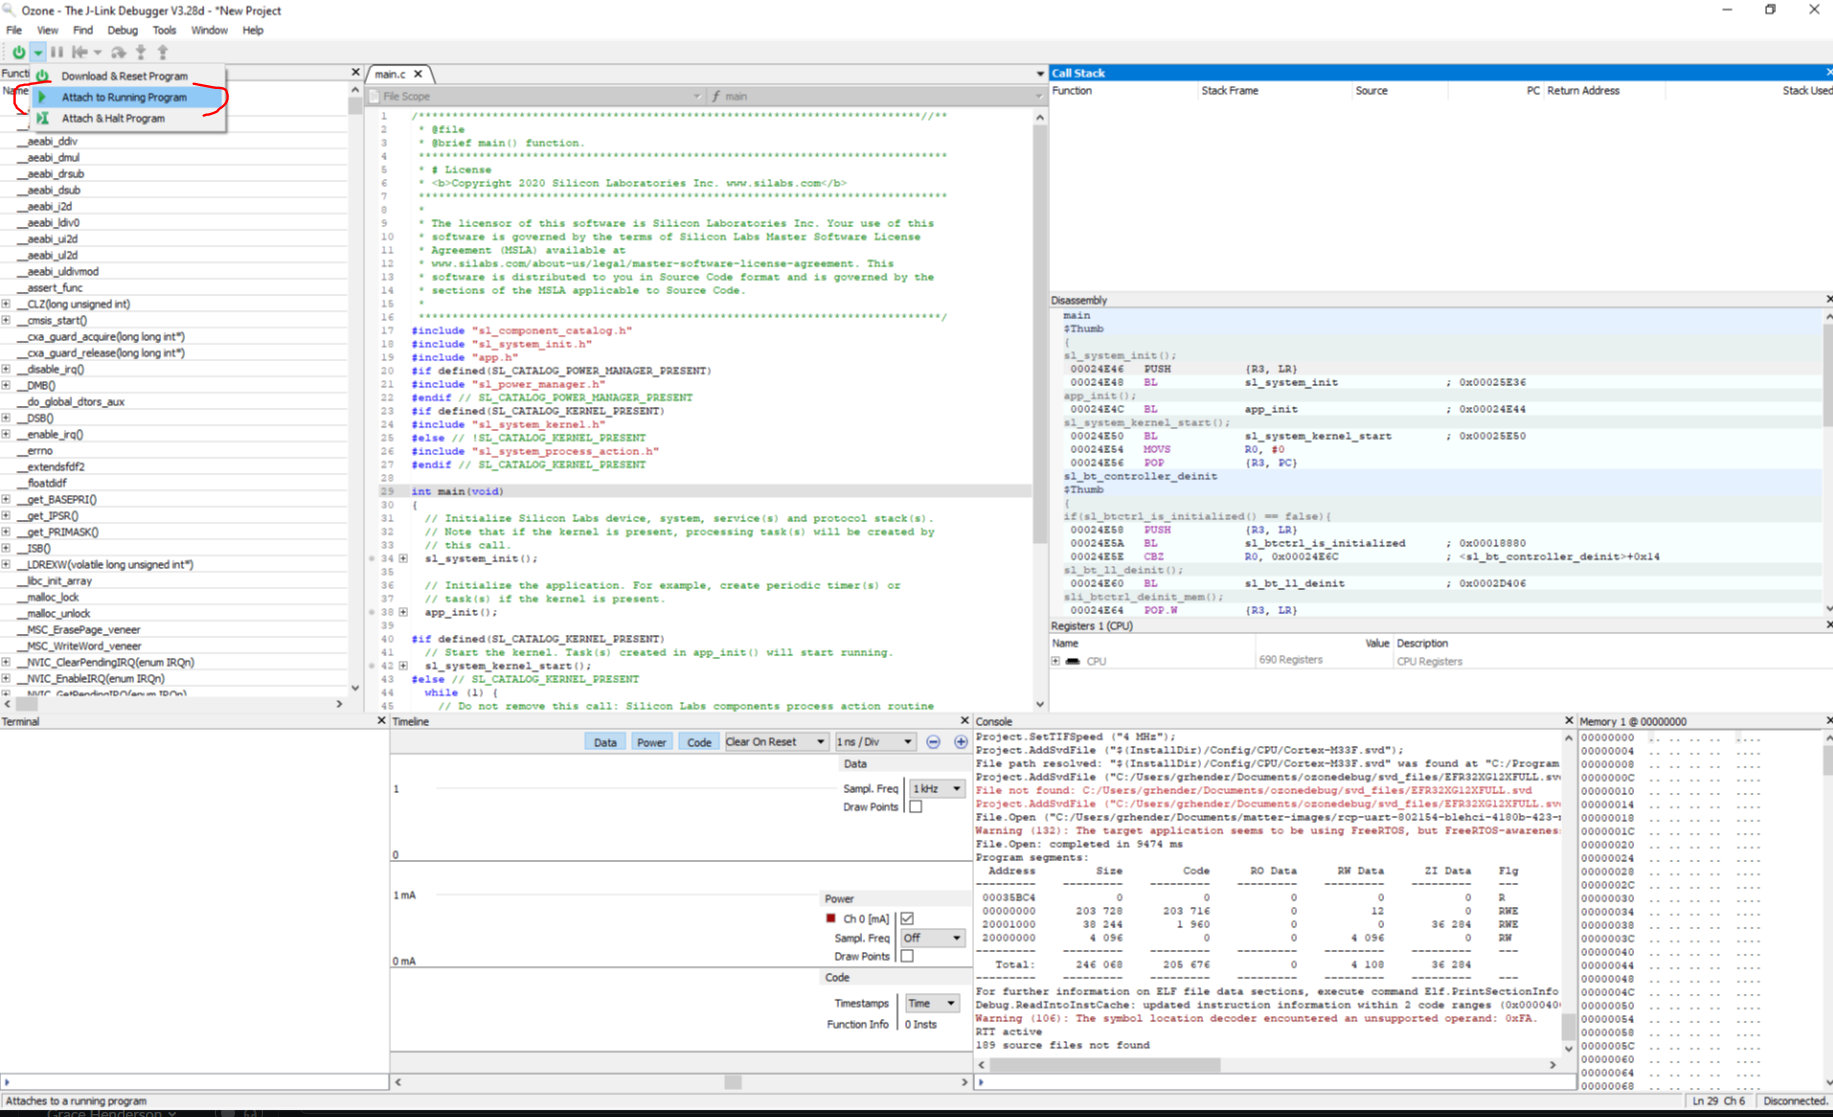The height and width of the screenshot is (1117, 1833).
Task: Enable Draw Points in the Data section
Action: [x=915, y=807]
